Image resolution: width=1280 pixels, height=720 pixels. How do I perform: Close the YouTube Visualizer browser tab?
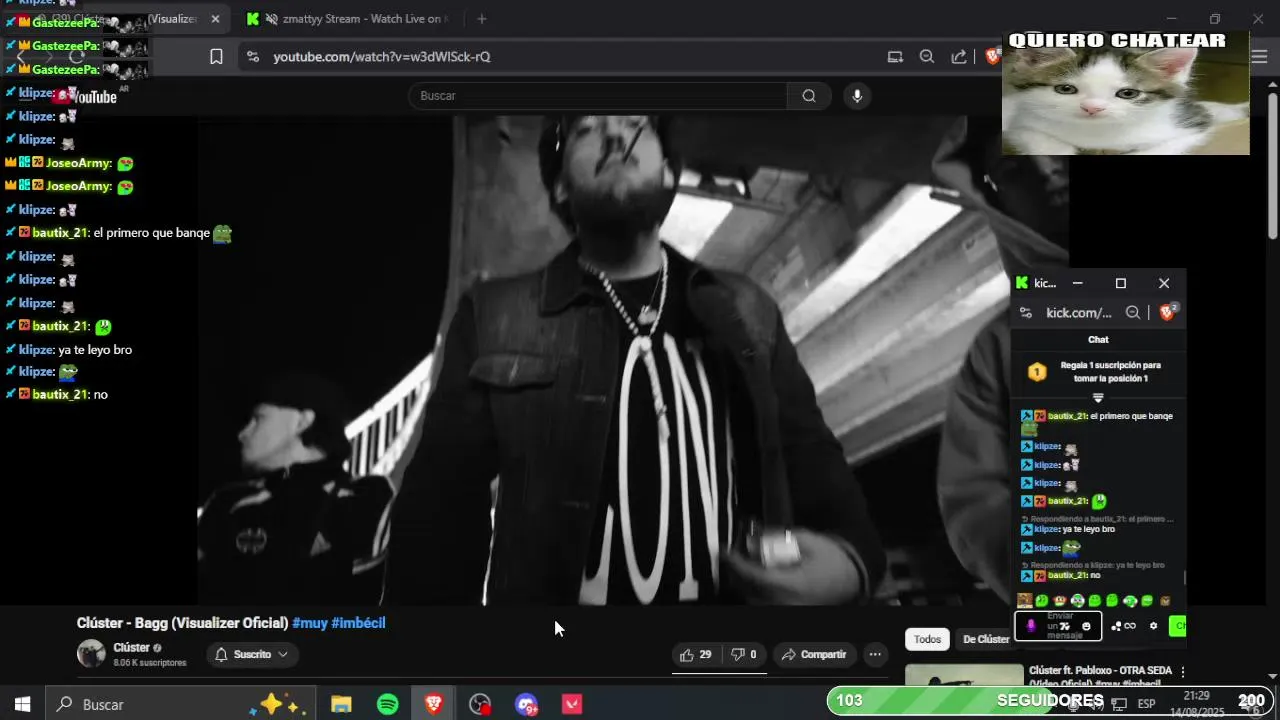[x=215, y=19]
